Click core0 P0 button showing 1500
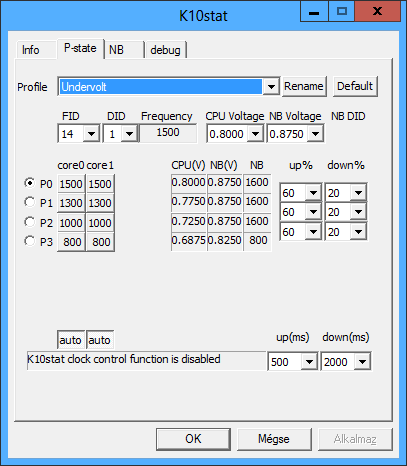This screenshot has height=466, width=407. [x=71, y=184]
